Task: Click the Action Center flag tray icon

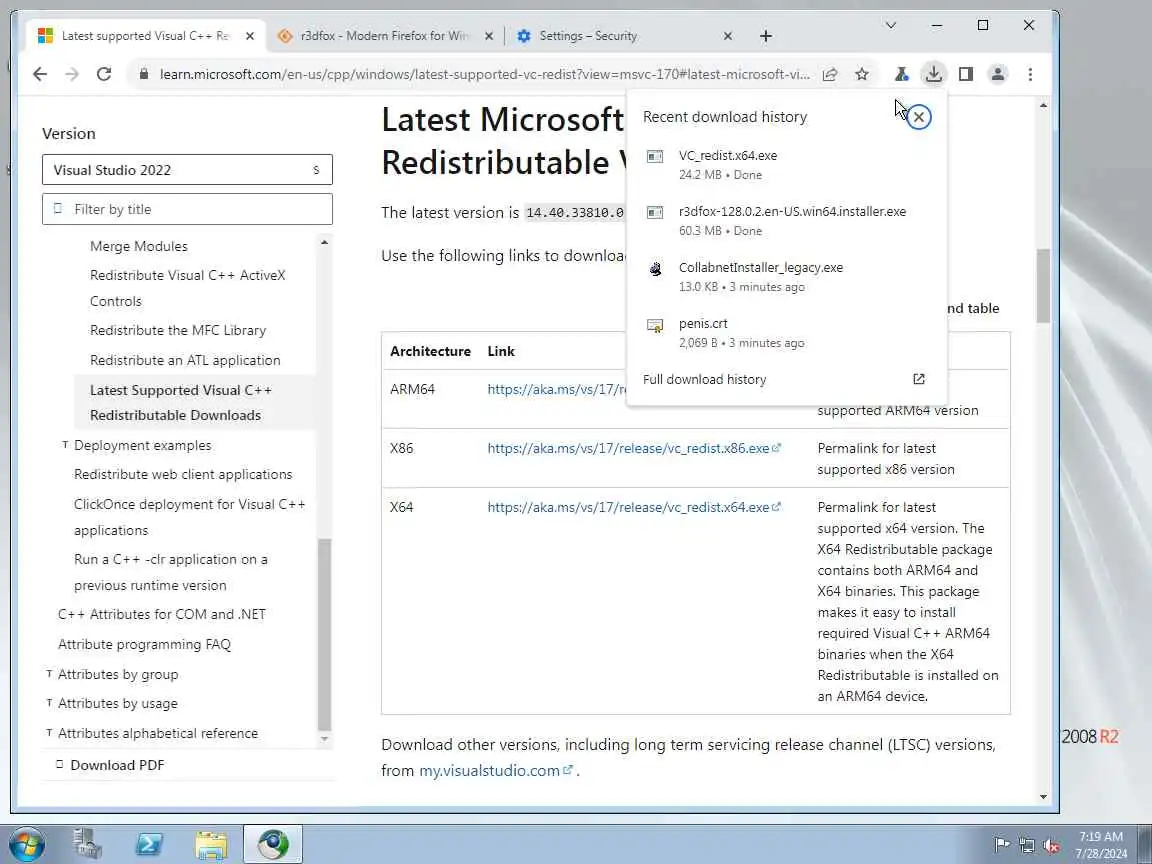Action: click(1001, 845)
